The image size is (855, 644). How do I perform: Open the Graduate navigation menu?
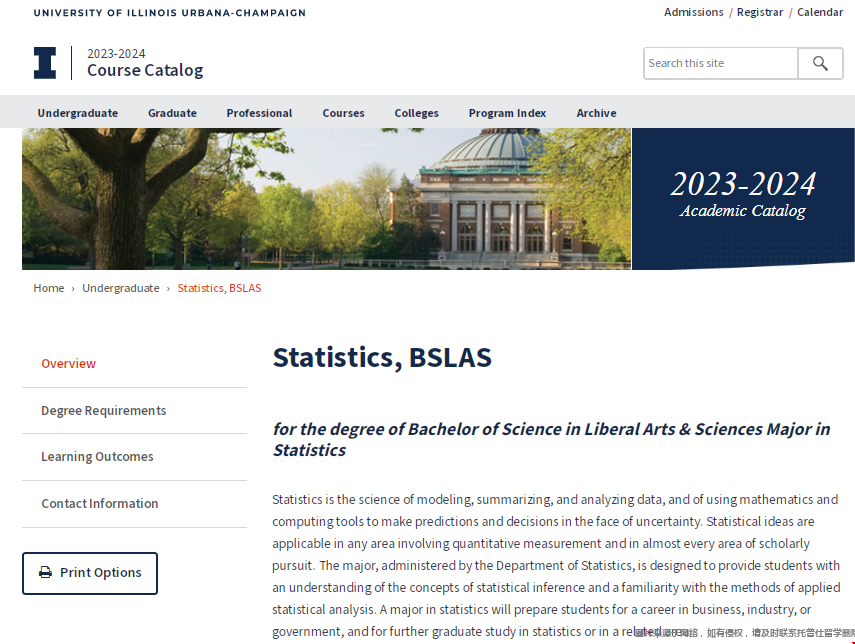point(171,113)
